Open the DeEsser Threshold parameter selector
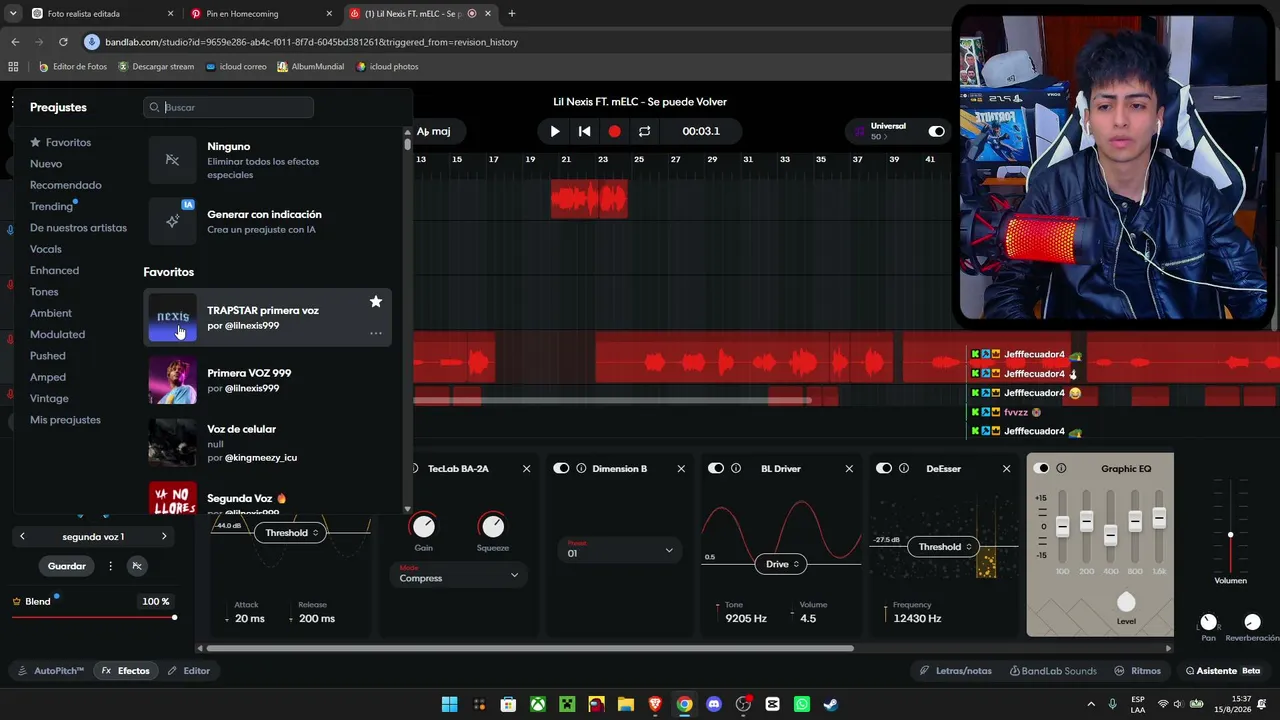Screen dimensions: 1280x720 [946, 547]
